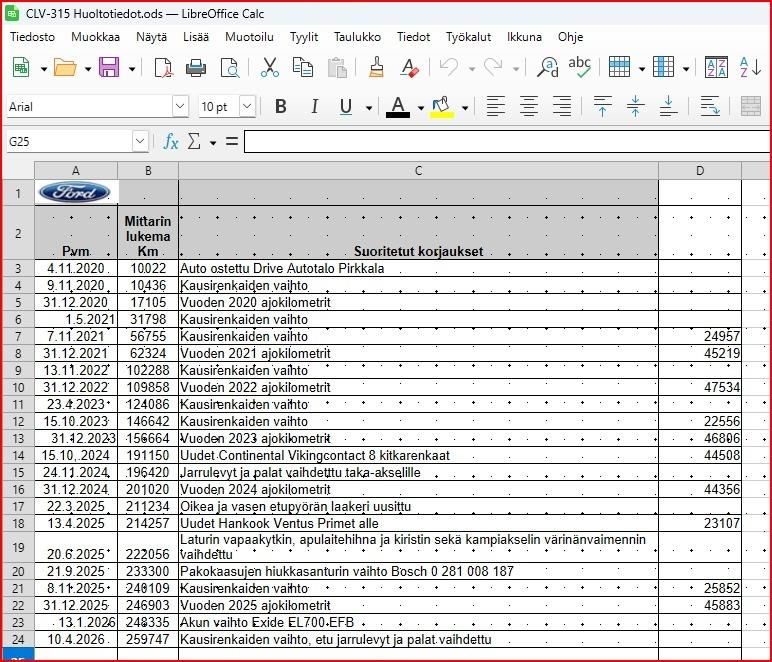Open the Muotoilu menu
The height and width of the screenshot is (662, 772).
point(249,37)
